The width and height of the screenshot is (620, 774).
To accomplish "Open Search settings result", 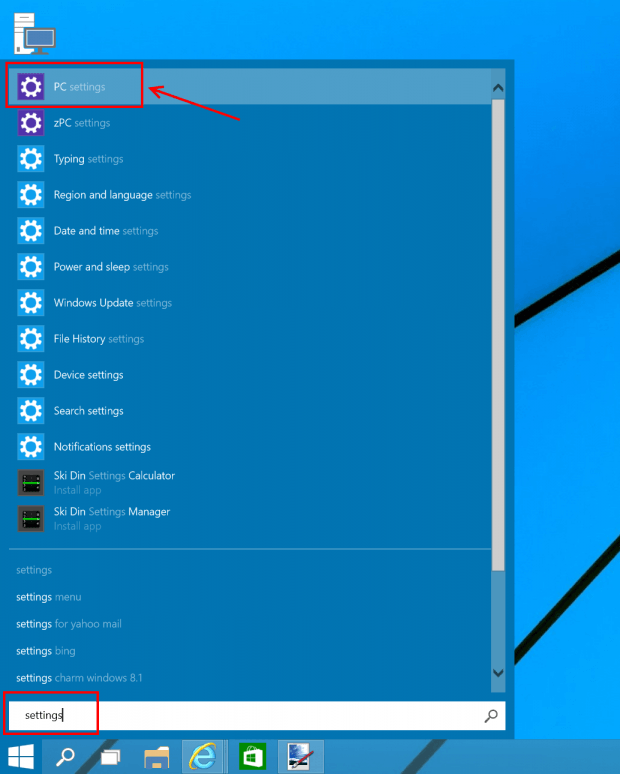I will coord(250,411).
